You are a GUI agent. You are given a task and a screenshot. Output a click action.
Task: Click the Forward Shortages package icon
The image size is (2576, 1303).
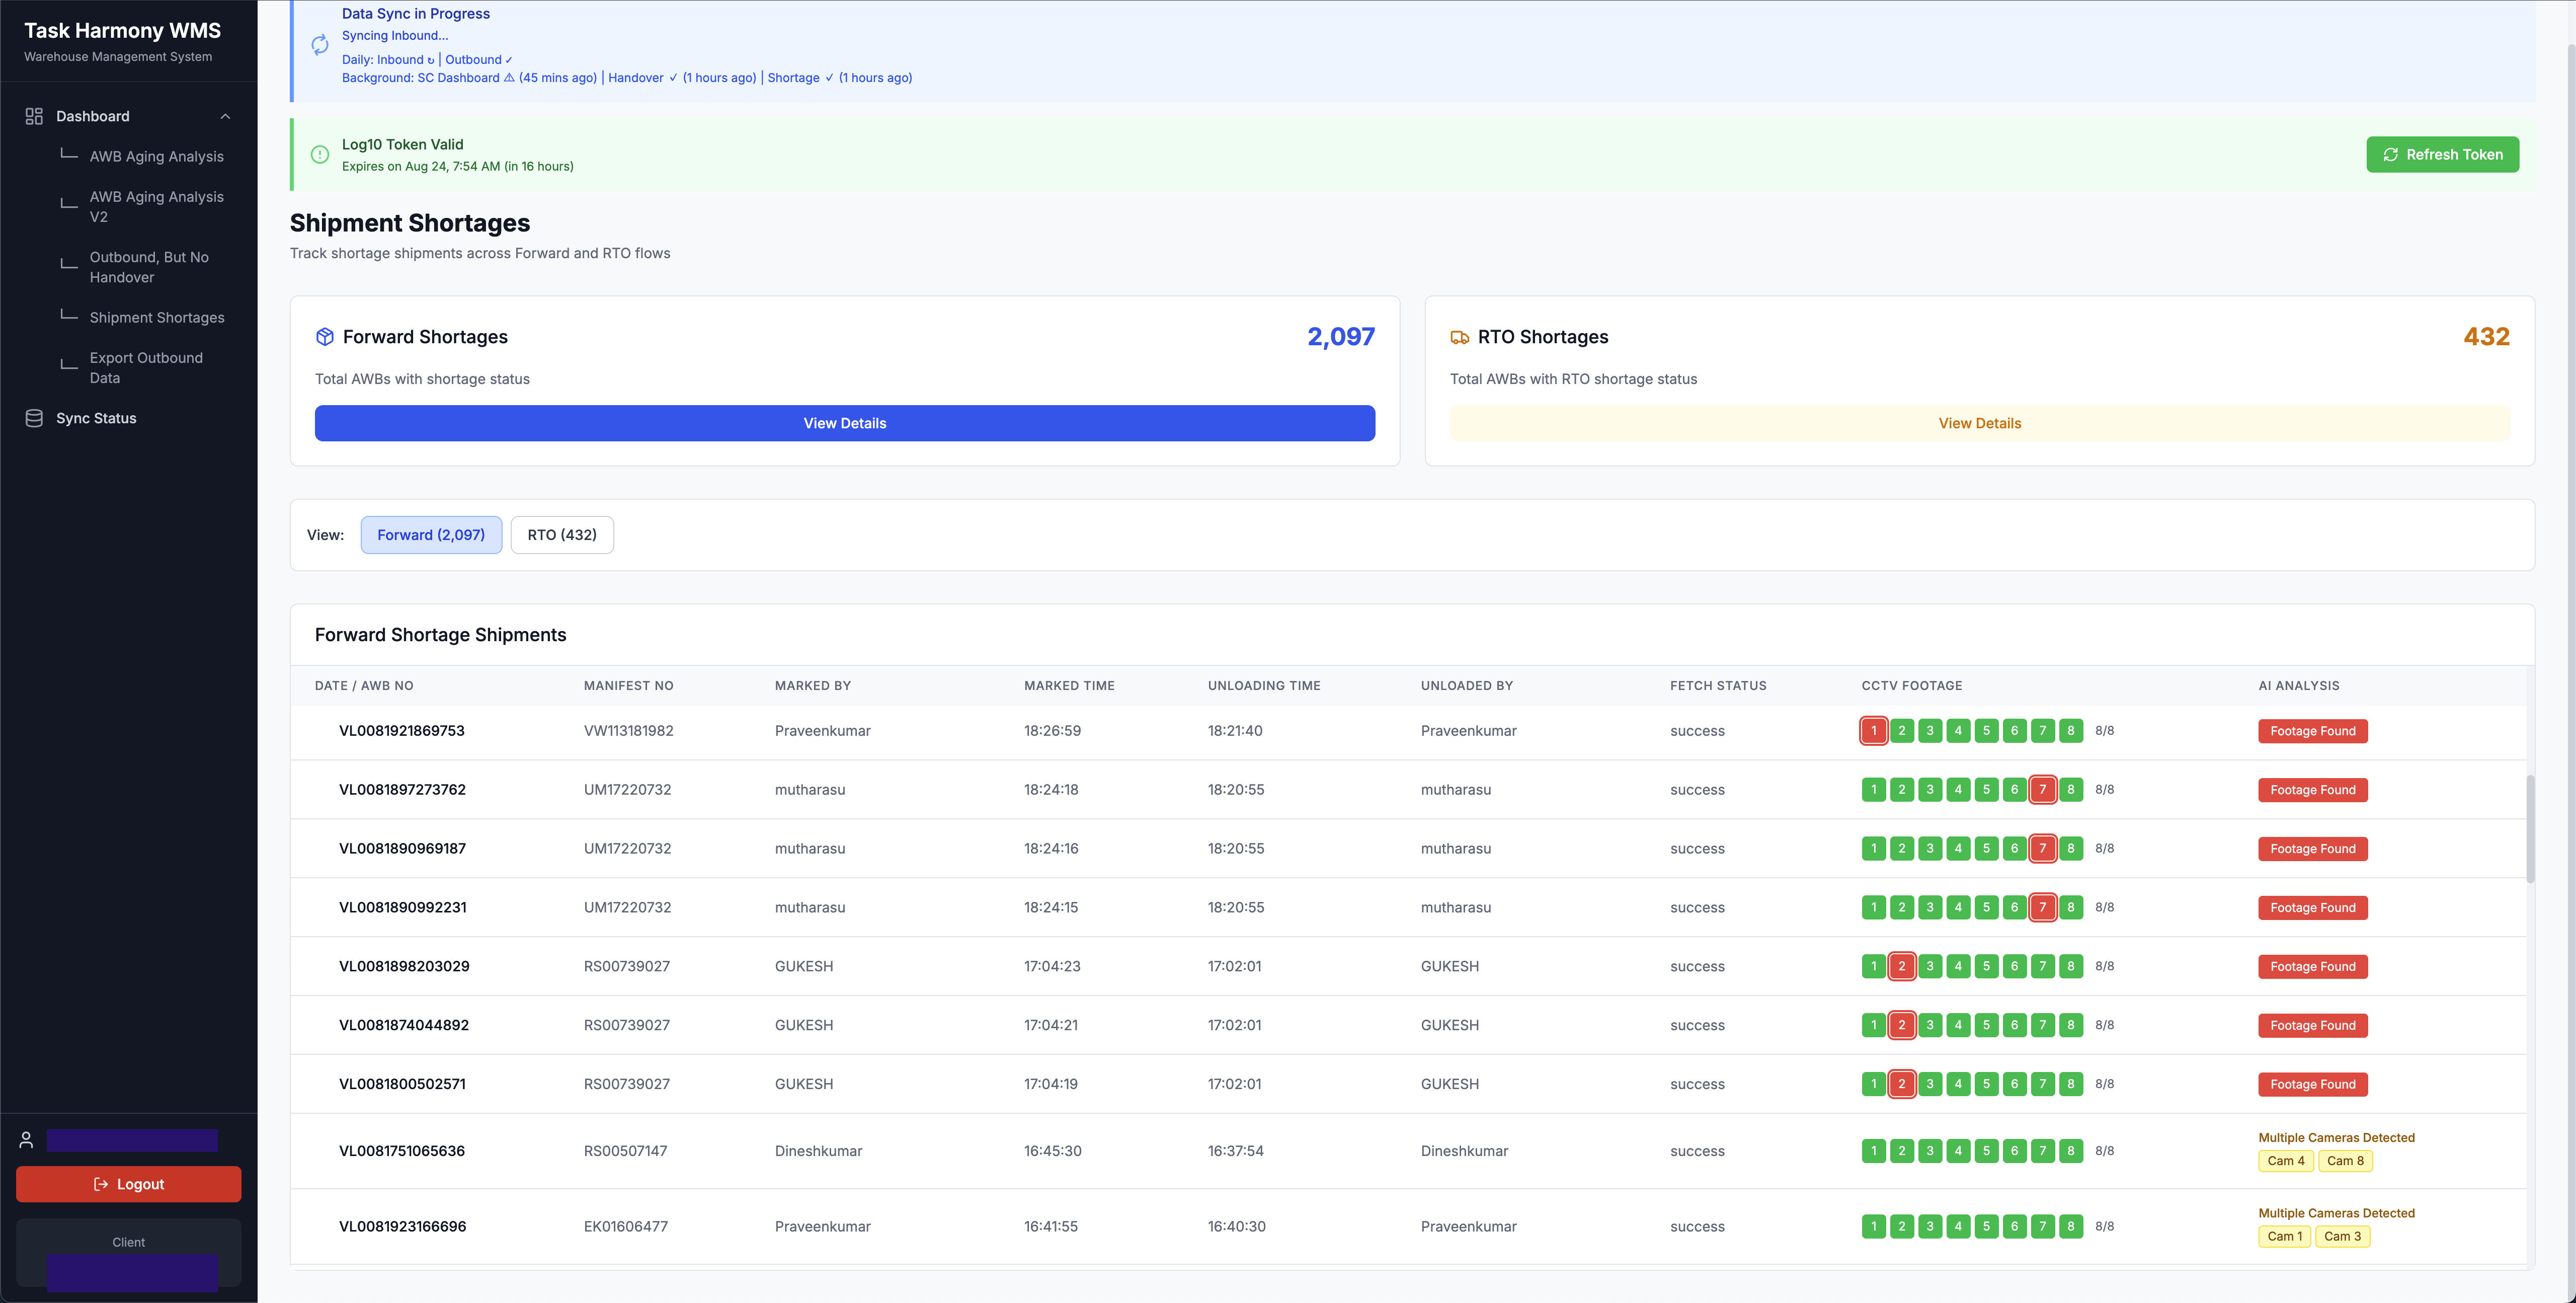click(325, 337)
